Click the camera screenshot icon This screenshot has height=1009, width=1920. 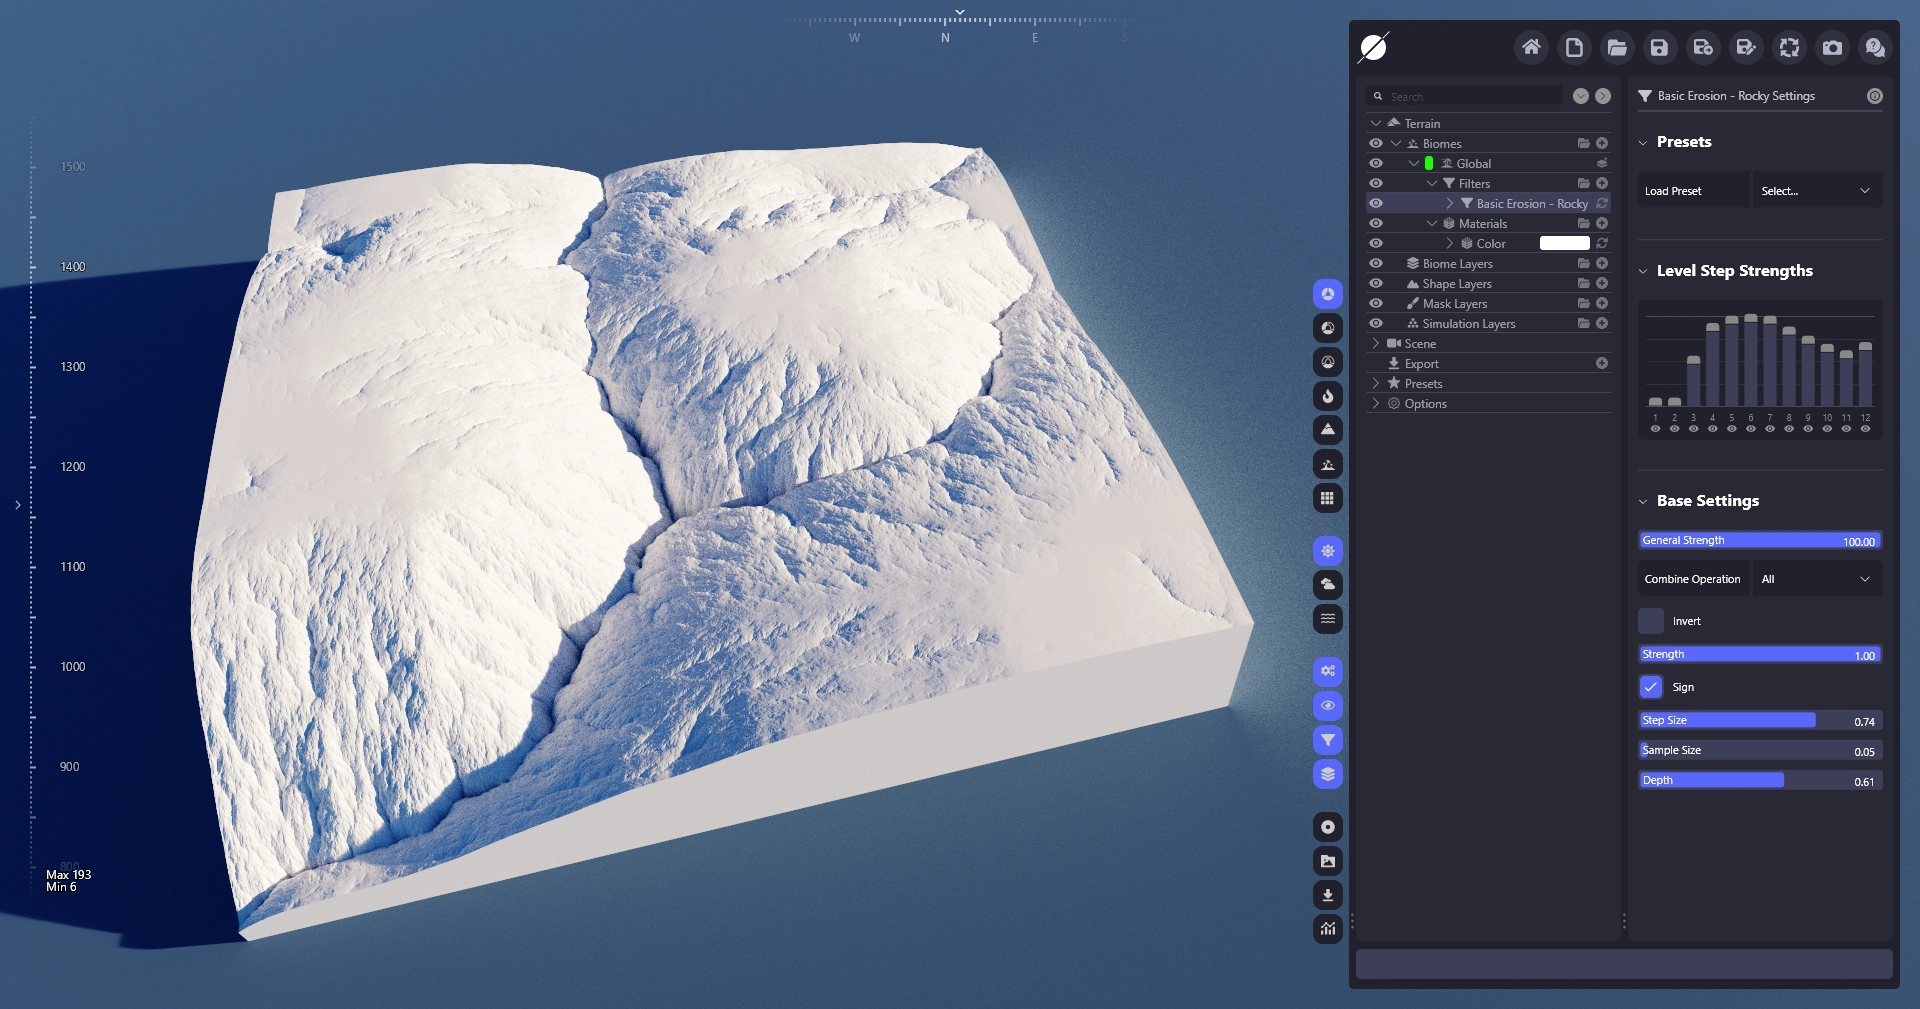pos(1832,47)
